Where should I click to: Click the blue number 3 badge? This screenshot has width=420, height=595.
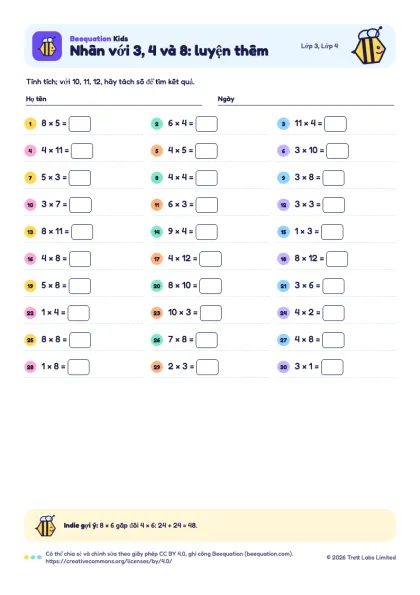[283, 124]
